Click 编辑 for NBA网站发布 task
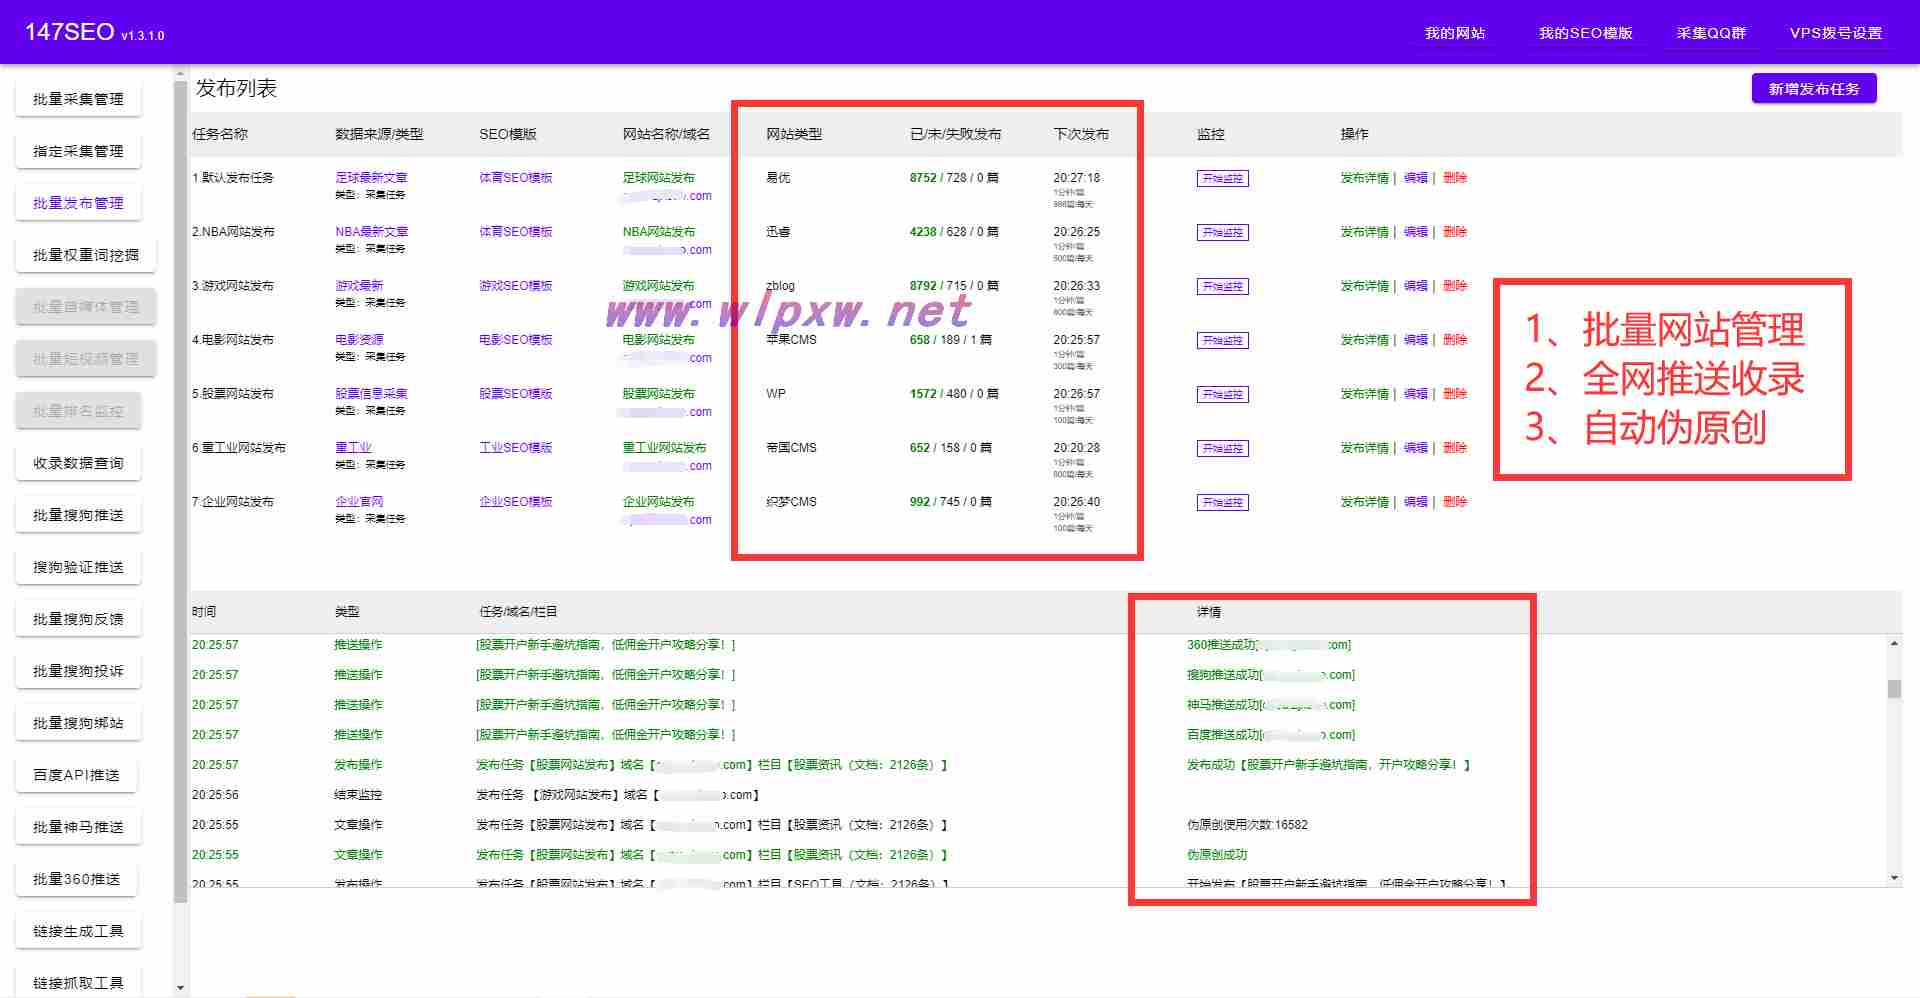Image resolution: width=1920 pixels, height=998 pixels. (x=1415, y=232)
